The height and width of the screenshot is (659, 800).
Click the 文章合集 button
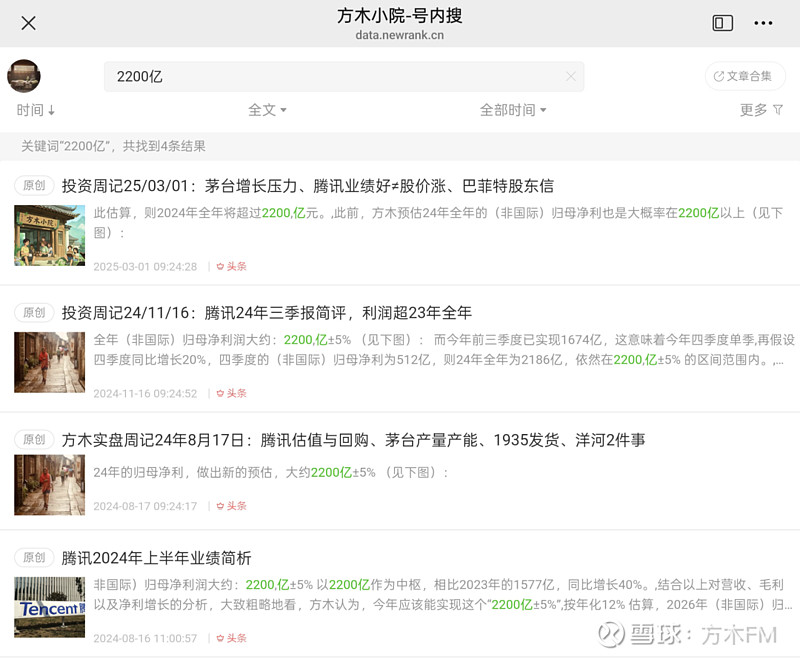tap(745, 76)
